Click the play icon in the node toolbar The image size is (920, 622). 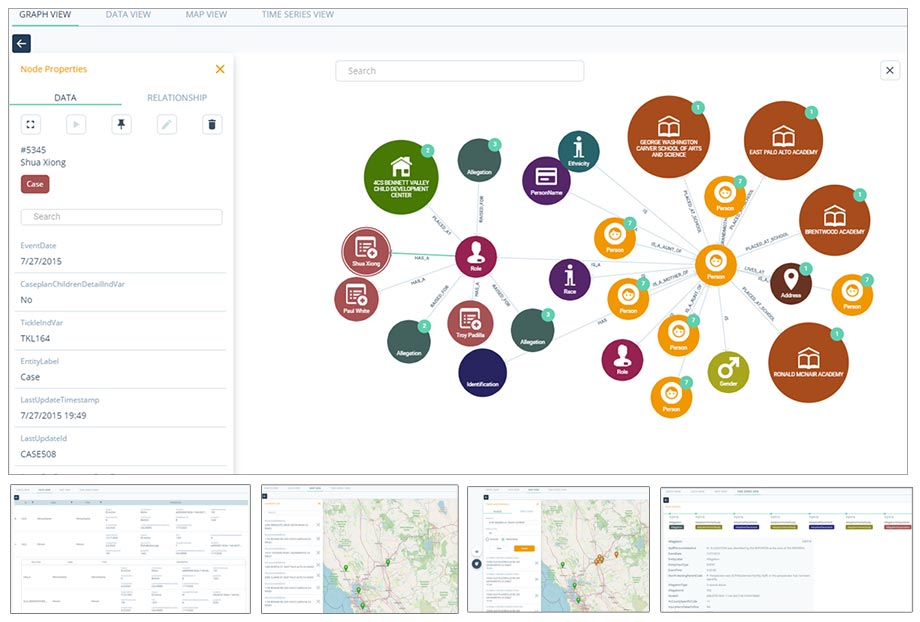[76, 124]
